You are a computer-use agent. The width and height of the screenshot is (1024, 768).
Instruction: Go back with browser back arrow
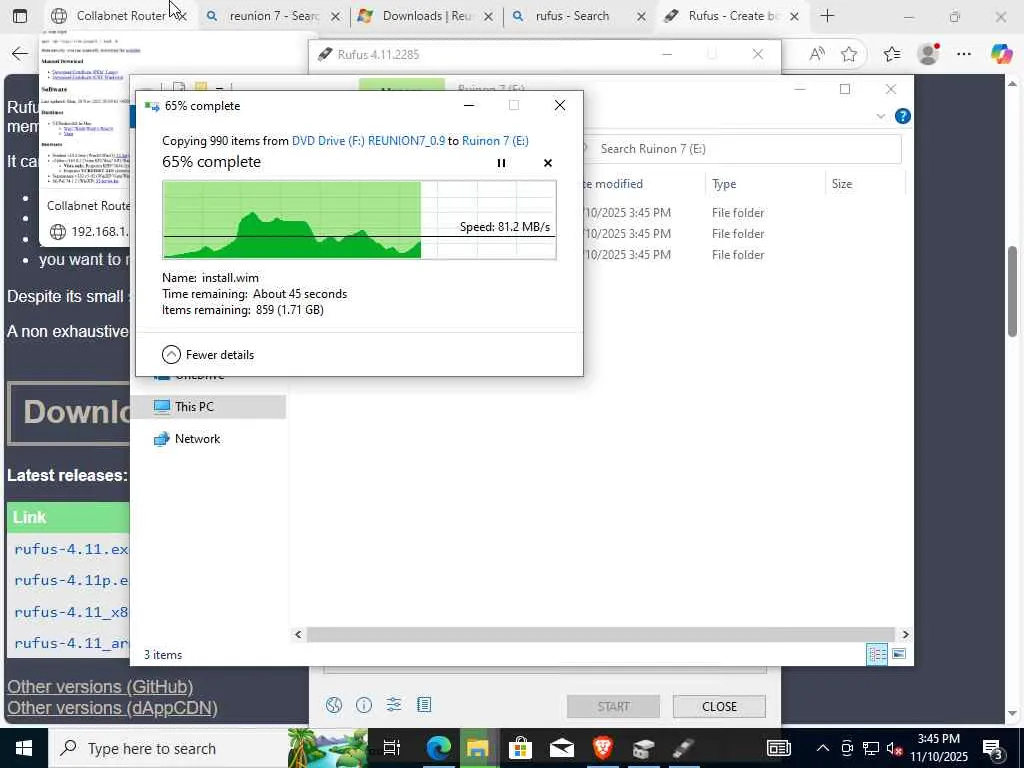(20, 54)
